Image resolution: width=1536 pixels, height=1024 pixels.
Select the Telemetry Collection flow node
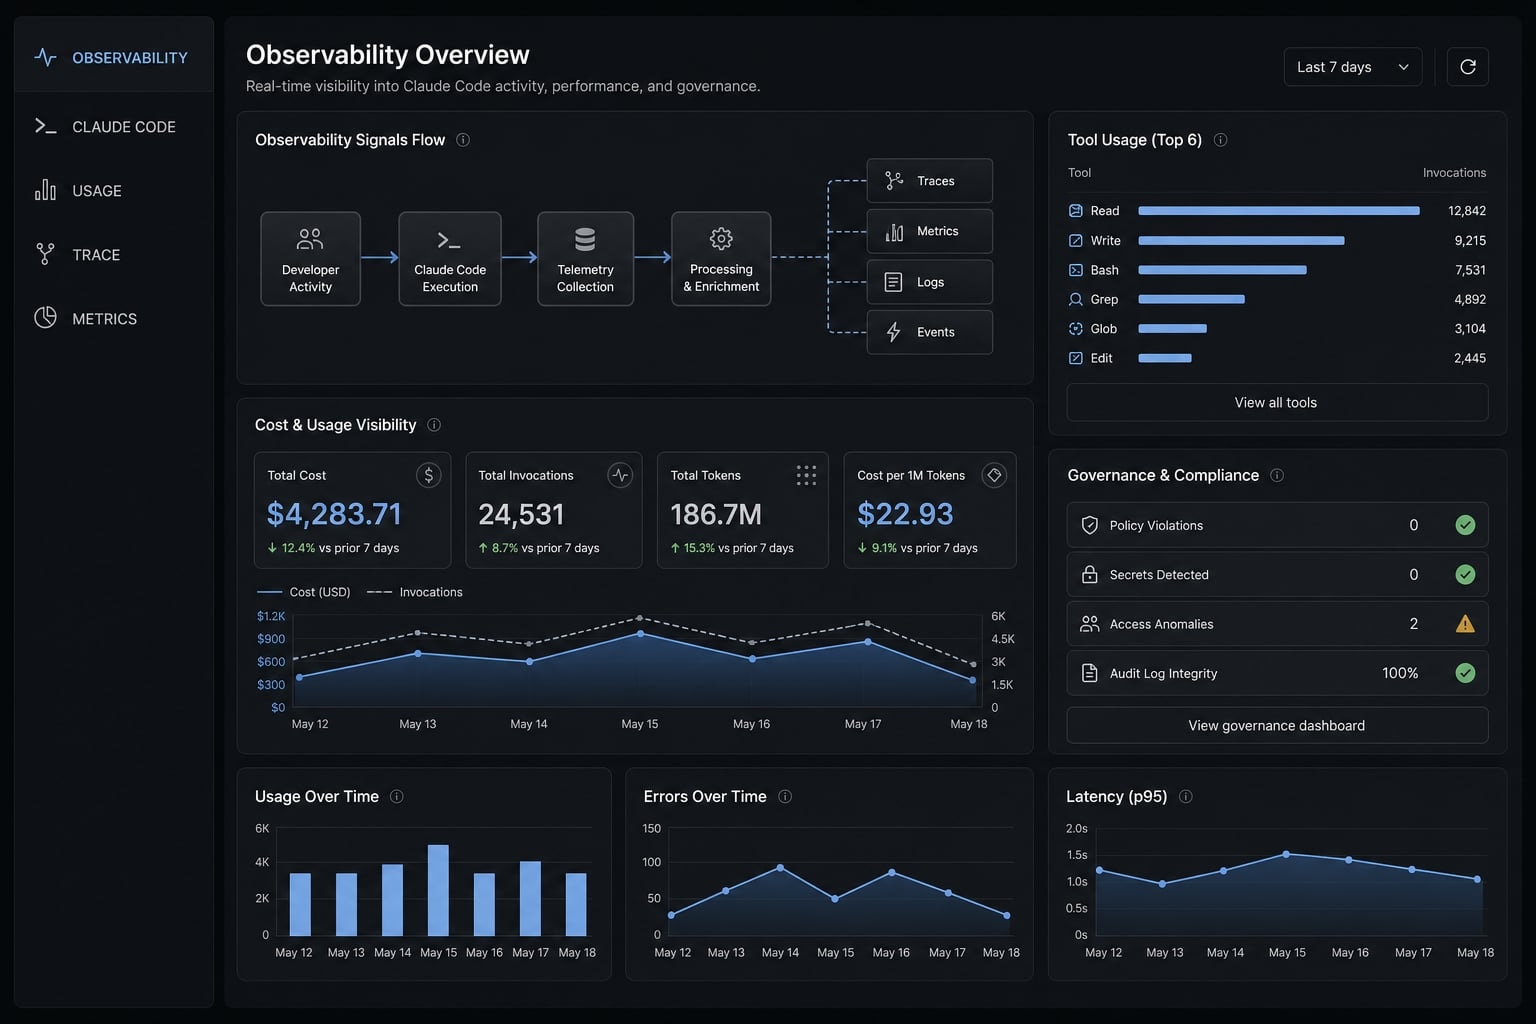click(585, 259)
